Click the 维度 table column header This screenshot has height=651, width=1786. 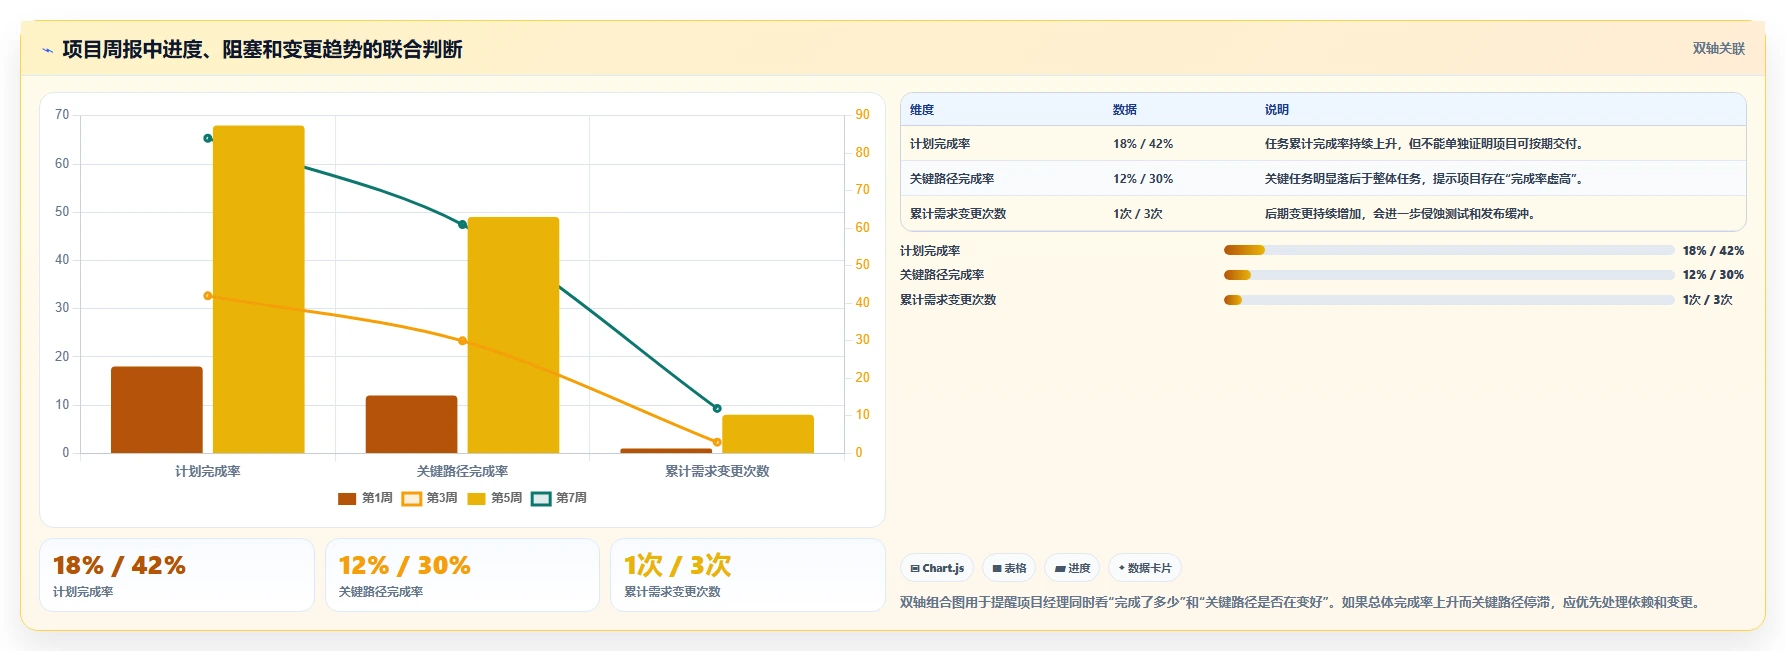922,110
